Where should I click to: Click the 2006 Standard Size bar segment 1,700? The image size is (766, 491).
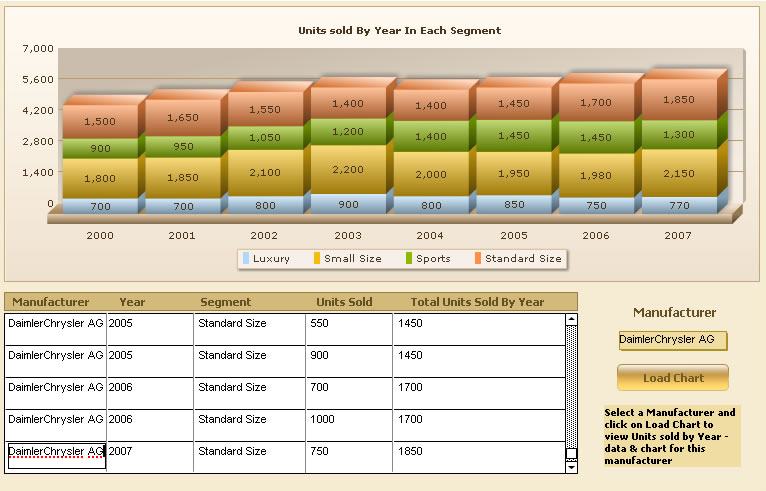click(x=596, y=103)
